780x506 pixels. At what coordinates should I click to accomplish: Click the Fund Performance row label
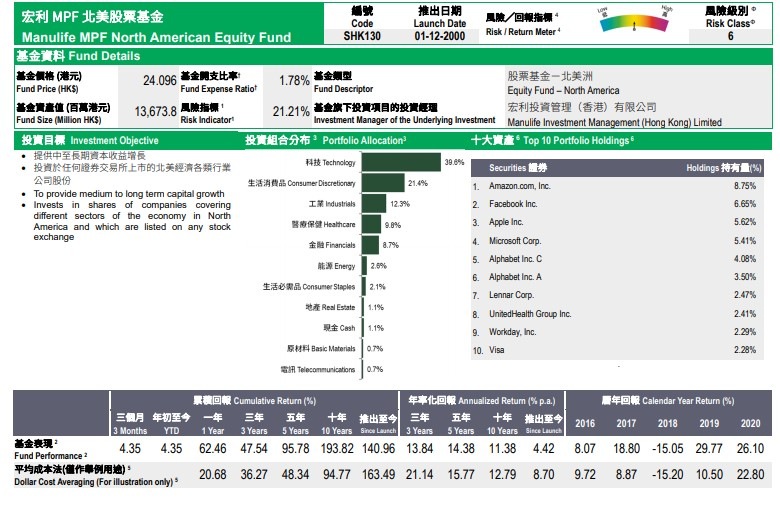point(51,449)
